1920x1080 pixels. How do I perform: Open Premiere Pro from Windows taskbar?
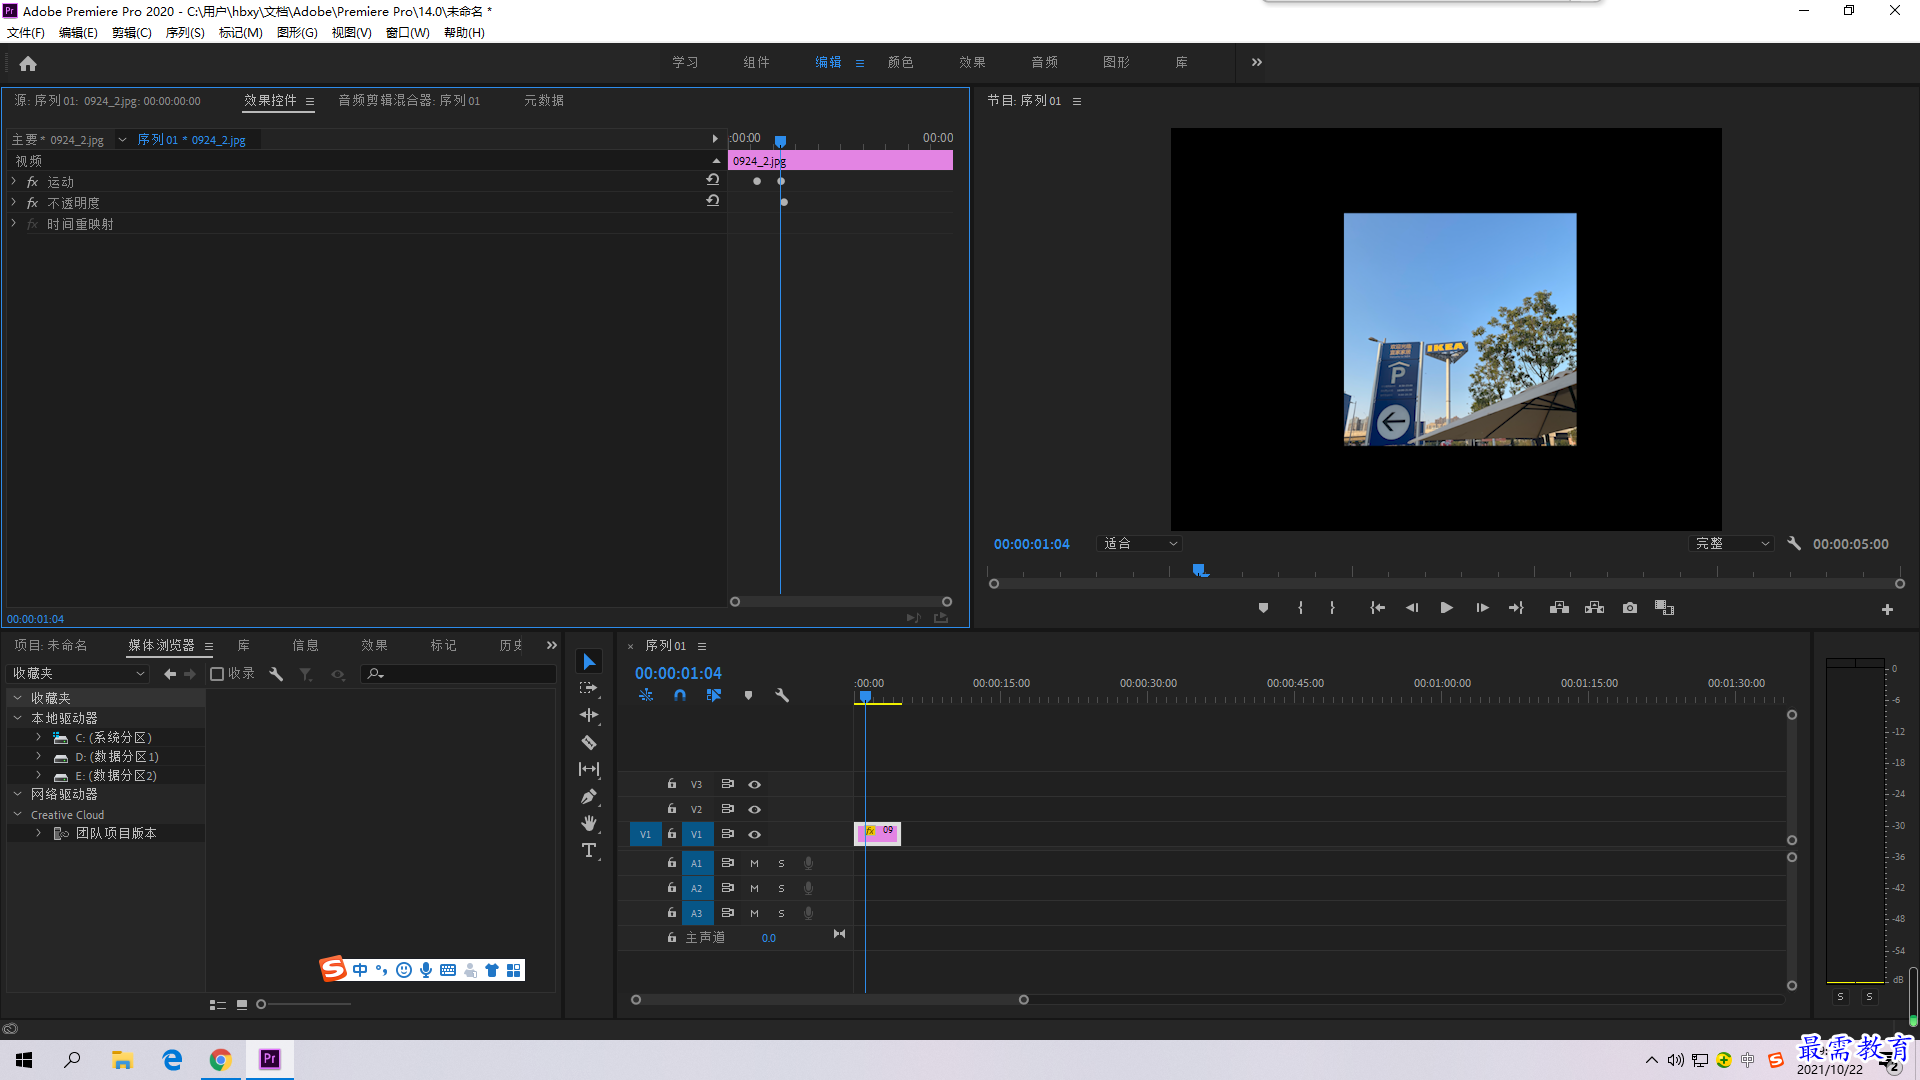[270, 1059]
